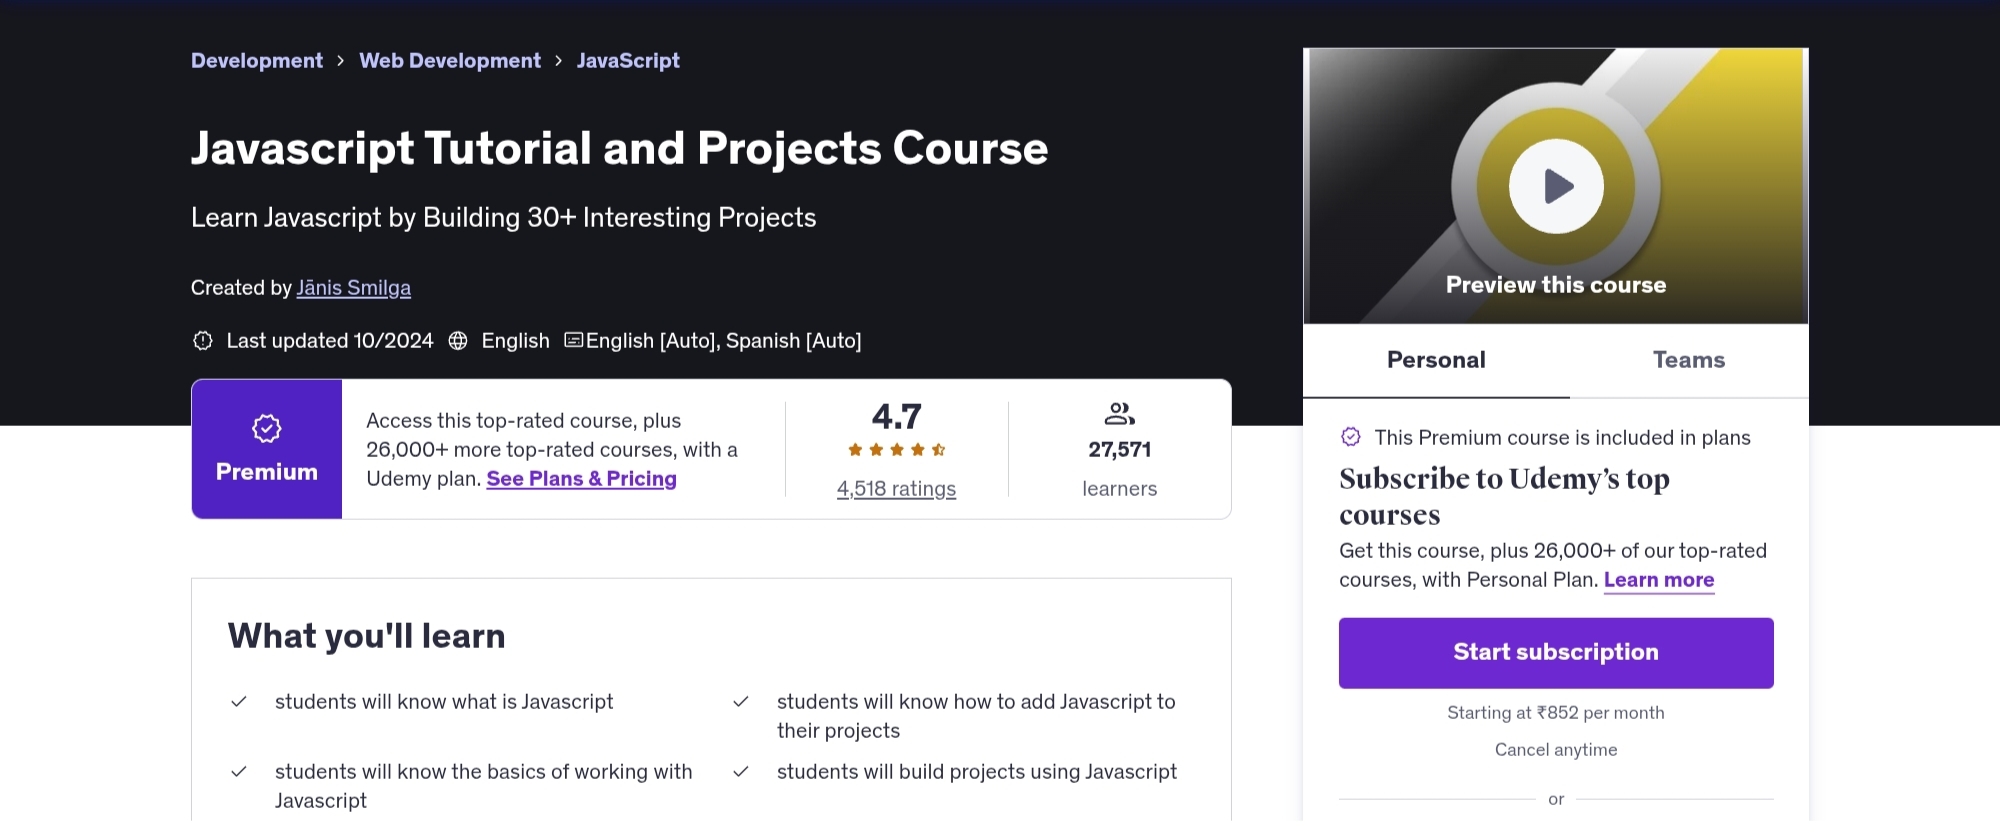Click the last updated clock icon
Image resolution: width=2000 pixels, height=835 pixels.
click(202, 341)
